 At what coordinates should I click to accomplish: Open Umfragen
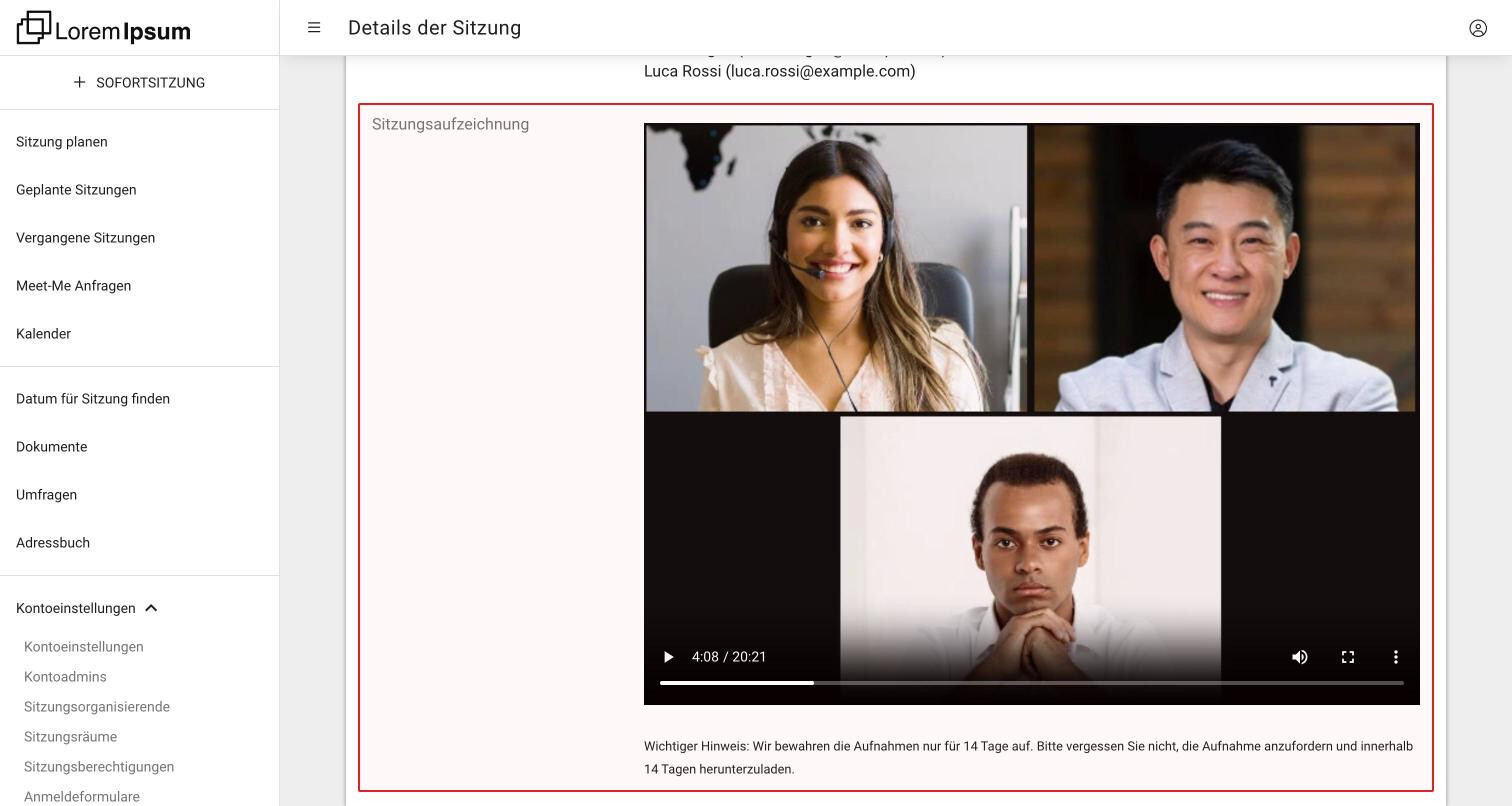point(46,495)
